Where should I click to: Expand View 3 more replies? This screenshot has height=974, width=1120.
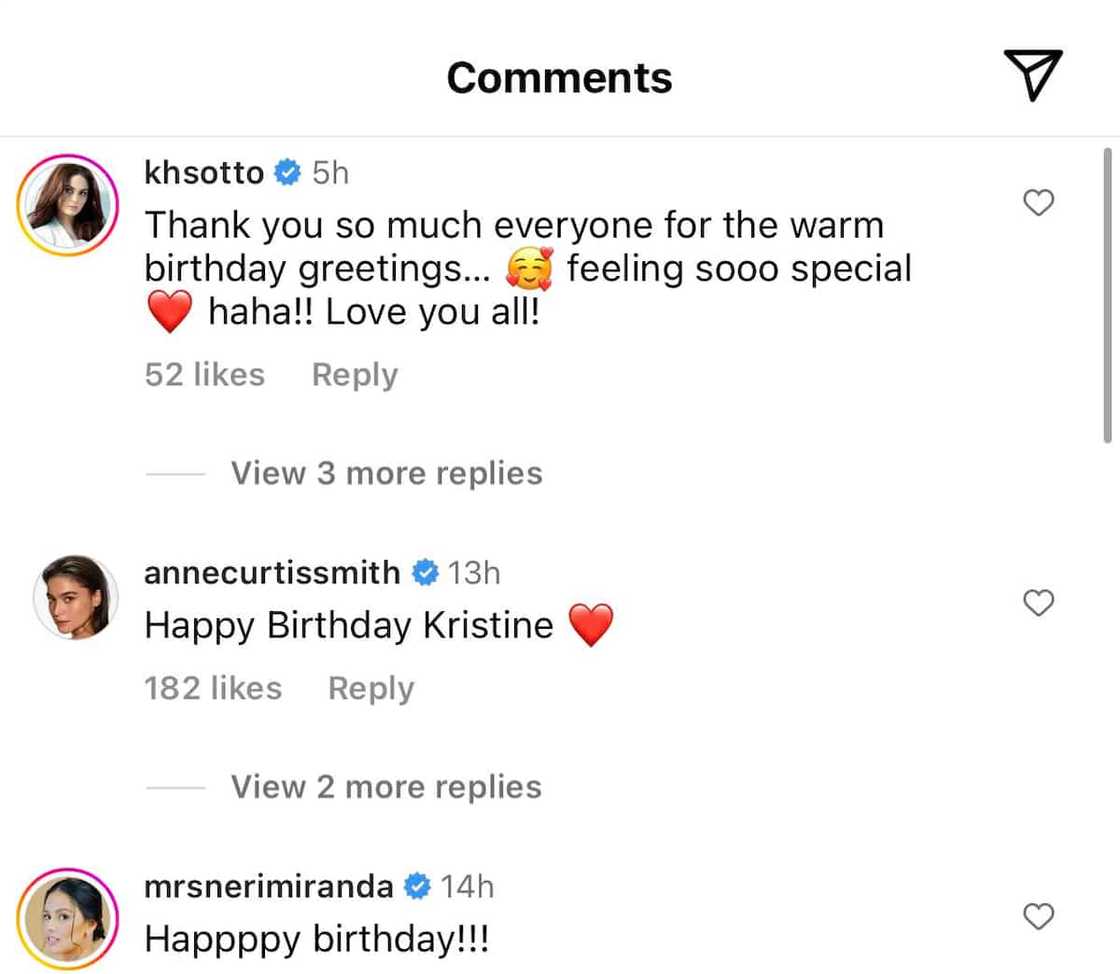click(386, 473)
